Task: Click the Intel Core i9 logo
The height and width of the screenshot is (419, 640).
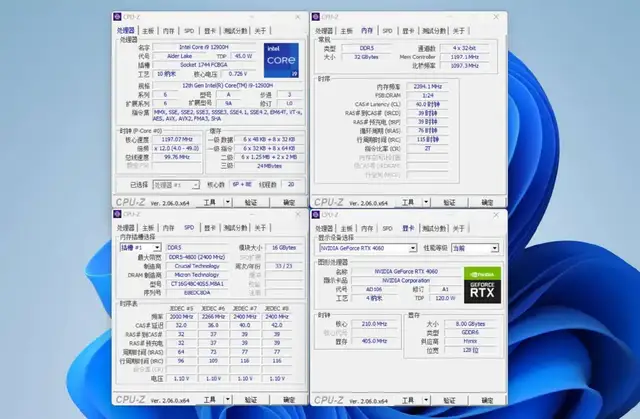Action: tap(281, 60)
